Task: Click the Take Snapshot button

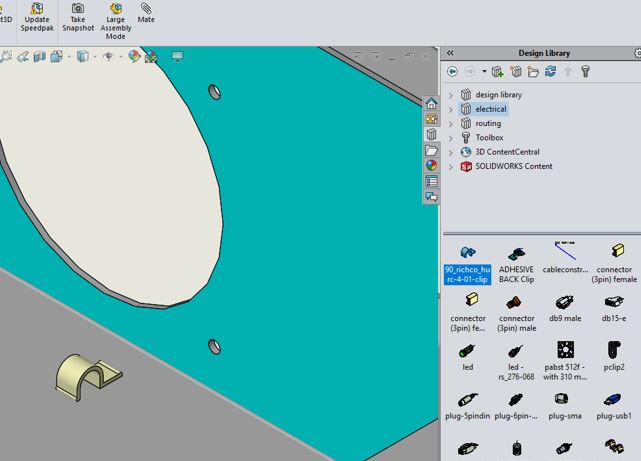Action: click(x=78, y=17)
